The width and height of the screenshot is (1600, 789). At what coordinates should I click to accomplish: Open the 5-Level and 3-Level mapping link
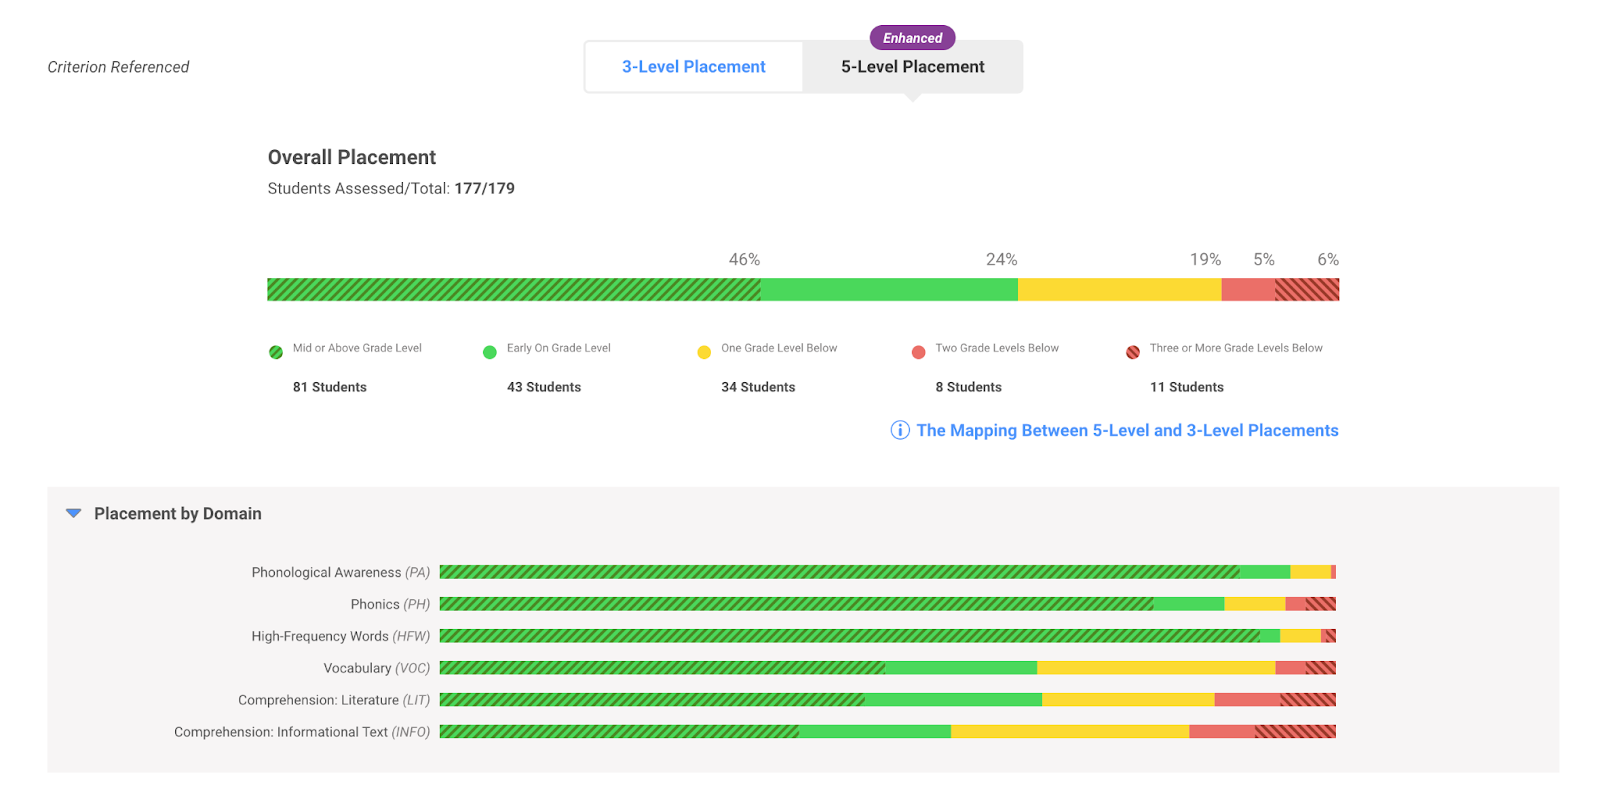tap(1127, 430)
